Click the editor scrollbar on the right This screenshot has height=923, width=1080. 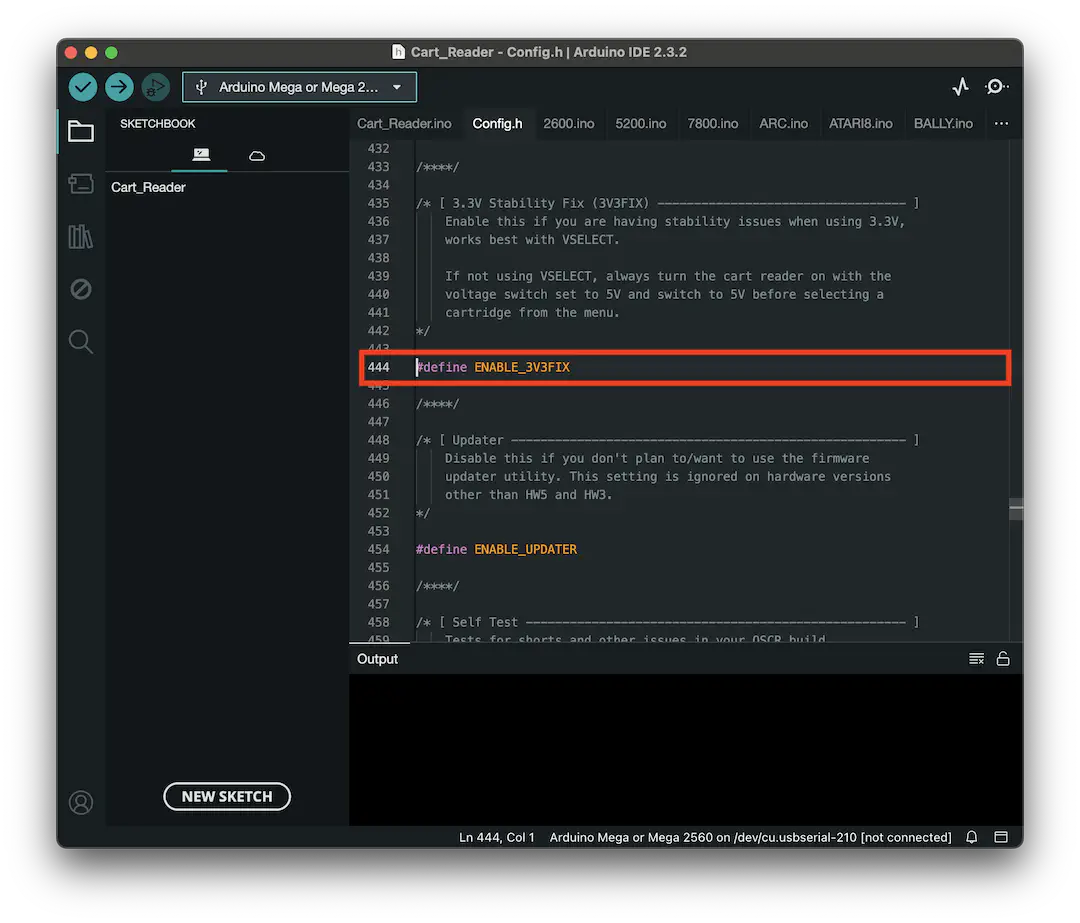point(1016,508)
